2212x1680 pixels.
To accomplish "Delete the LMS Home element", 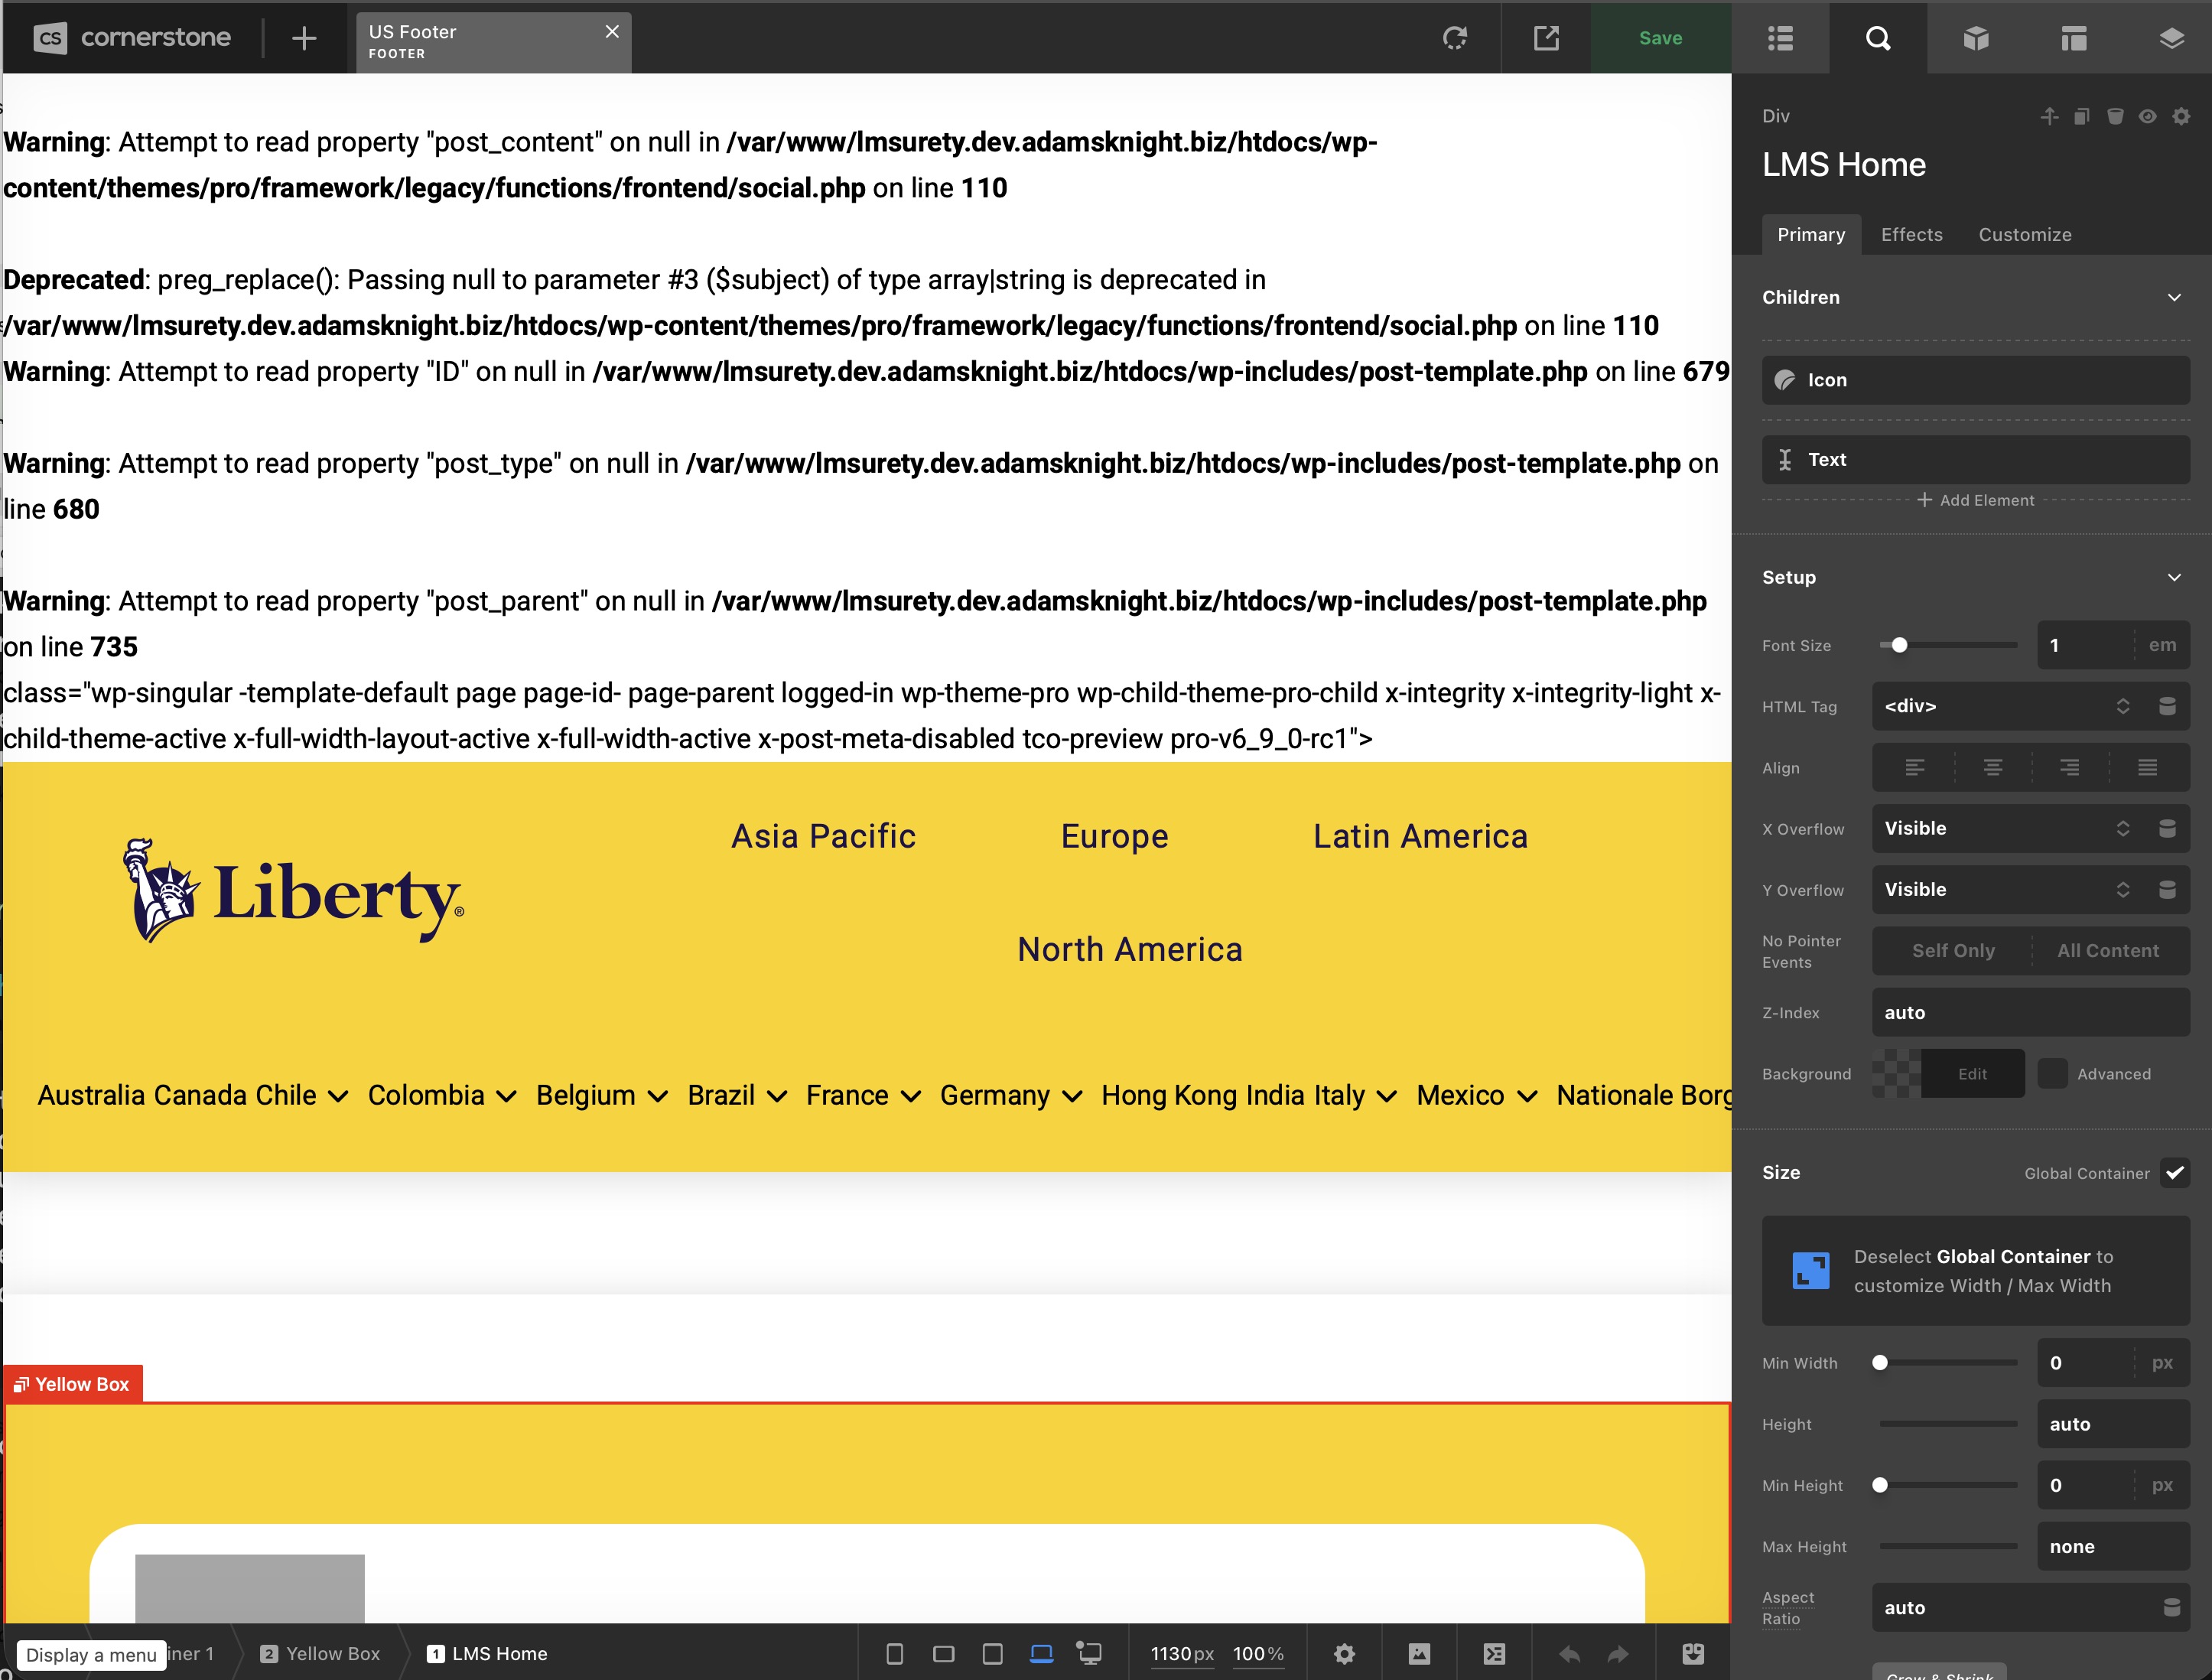I will coord(2115,116).
